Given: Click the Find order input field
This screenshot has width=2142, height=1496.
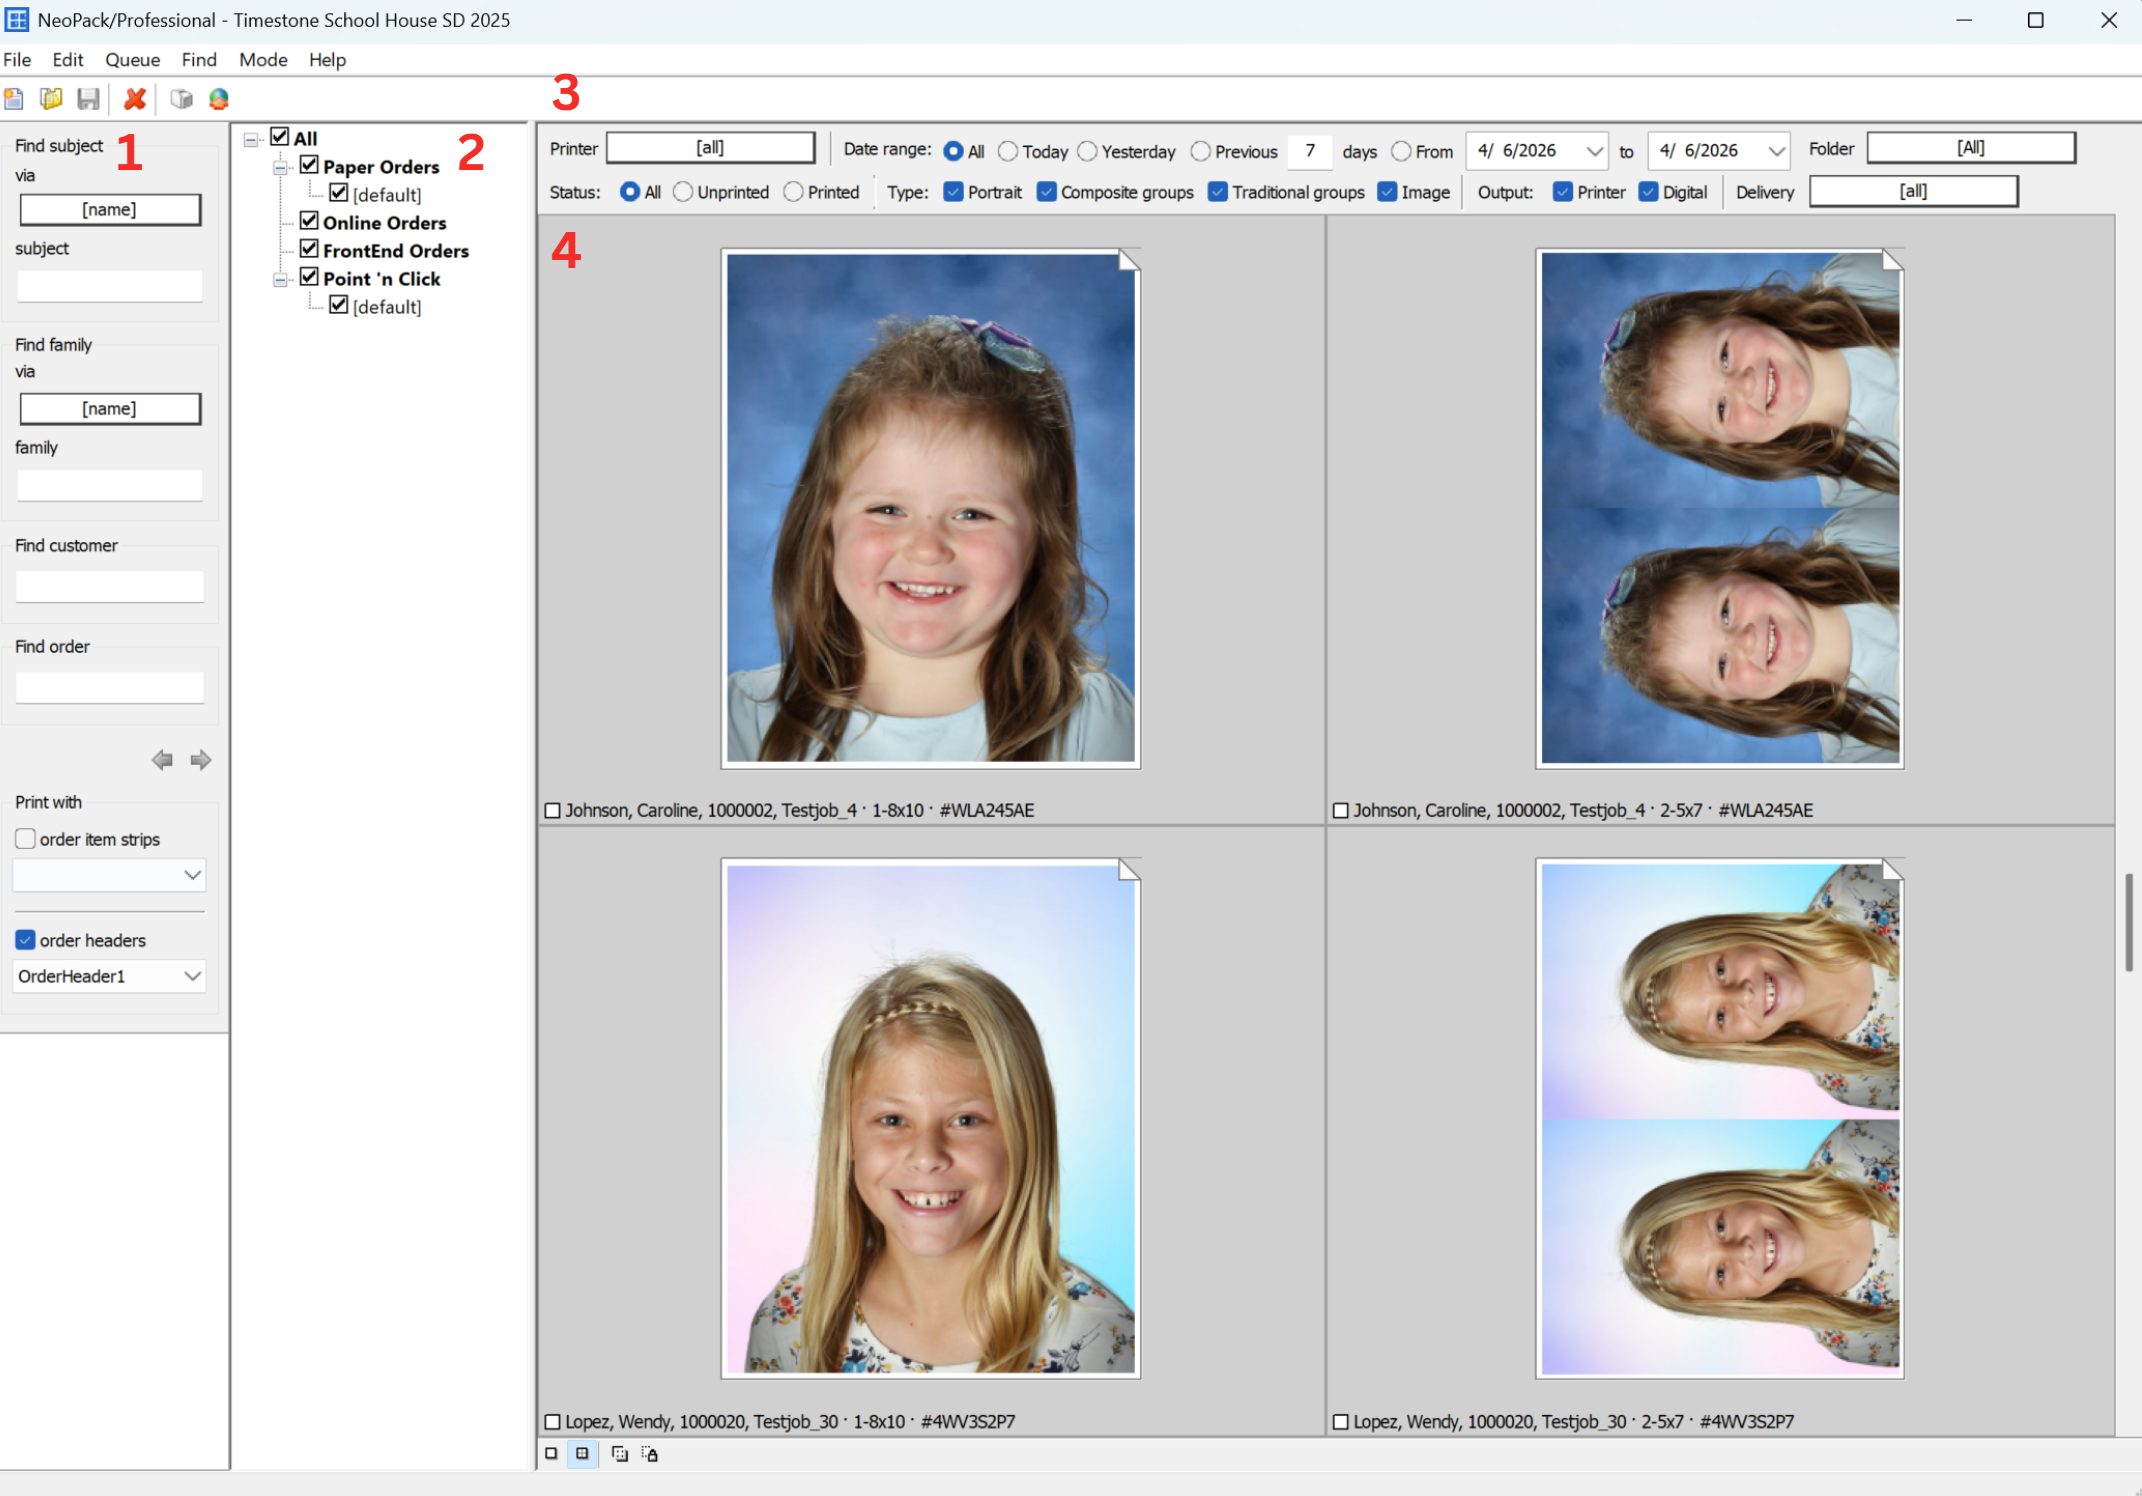Looking at the screenshot, I should point(110,687).
